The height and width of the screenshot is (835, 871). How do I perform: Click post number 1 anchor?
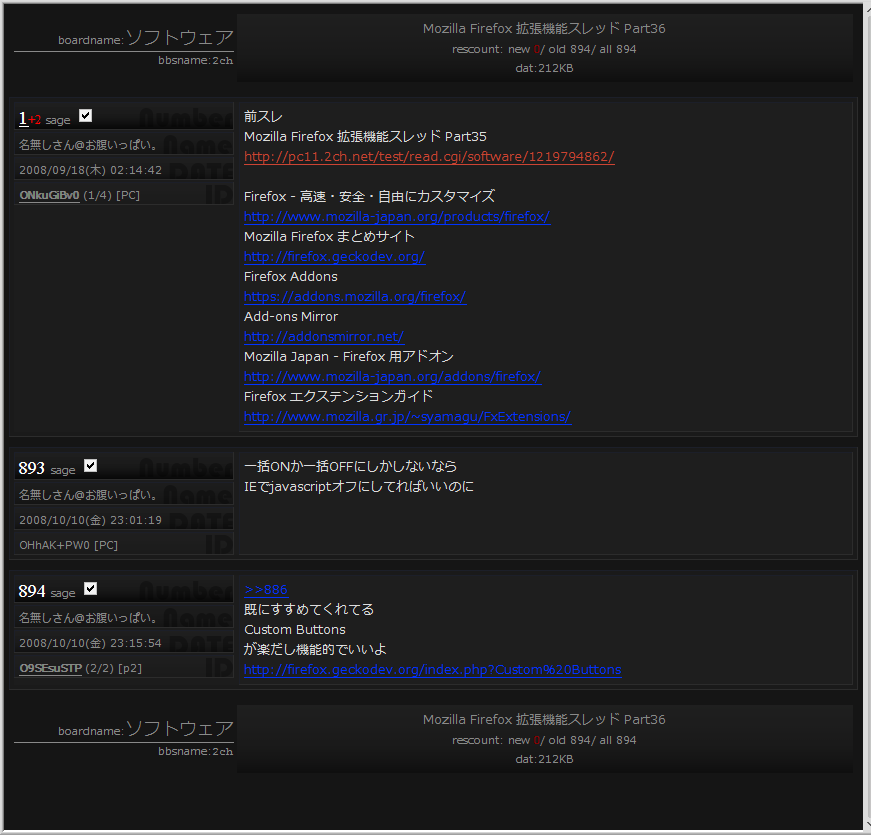pos(23,118)
